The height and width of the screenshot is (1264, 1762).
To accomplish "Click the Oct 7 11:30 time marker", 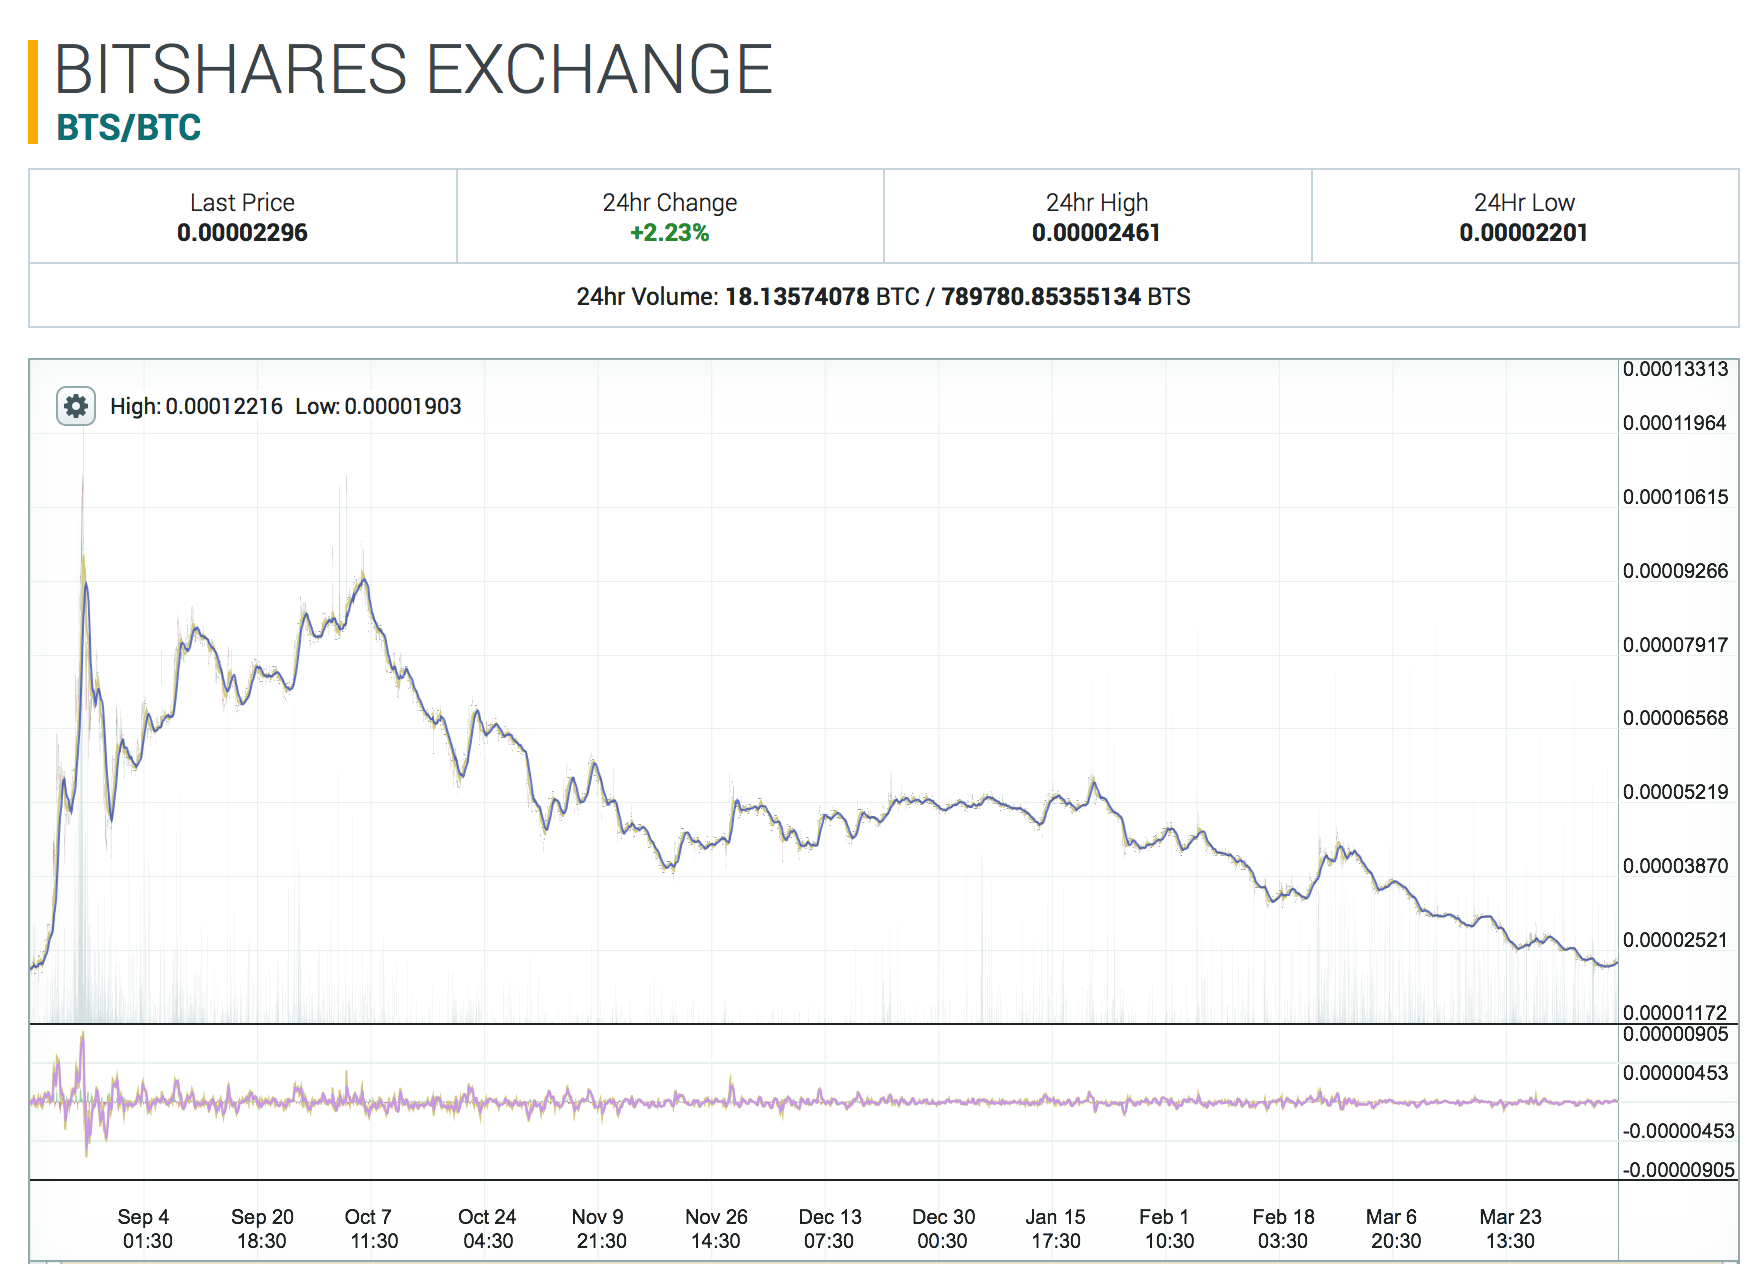I will 372,1229.
